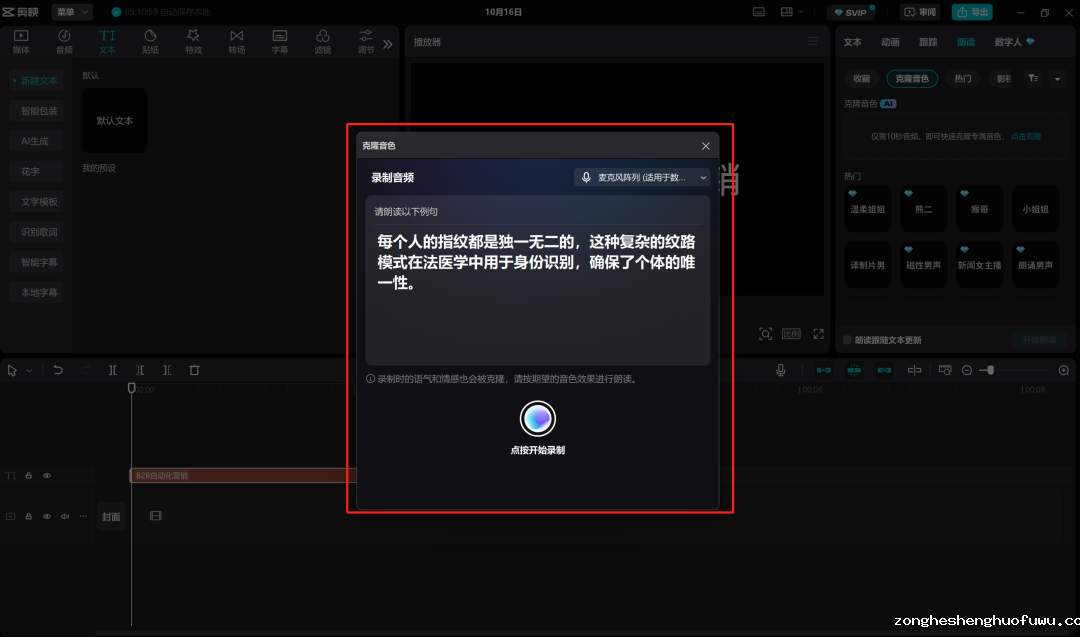Select the 热门 voice category chip
The image size is (1080, 637).
point(963,79)
